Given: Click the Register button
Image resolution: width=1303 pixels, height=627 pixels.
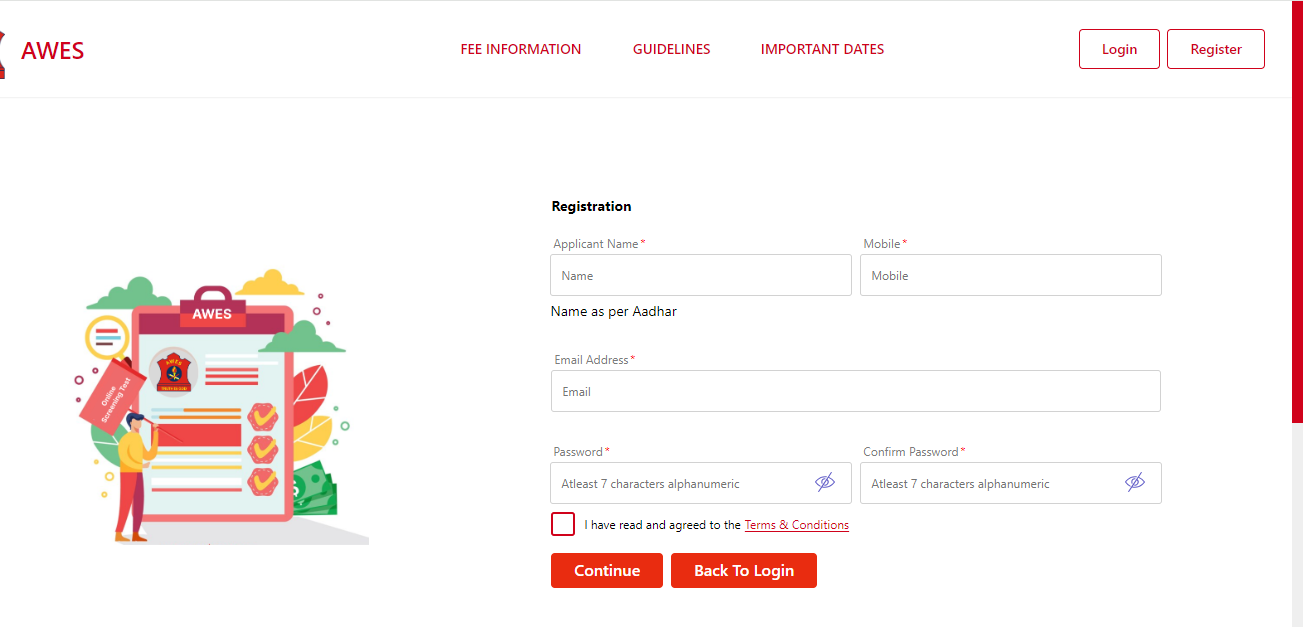Looking at the screenshot, I should (1215, 48).
